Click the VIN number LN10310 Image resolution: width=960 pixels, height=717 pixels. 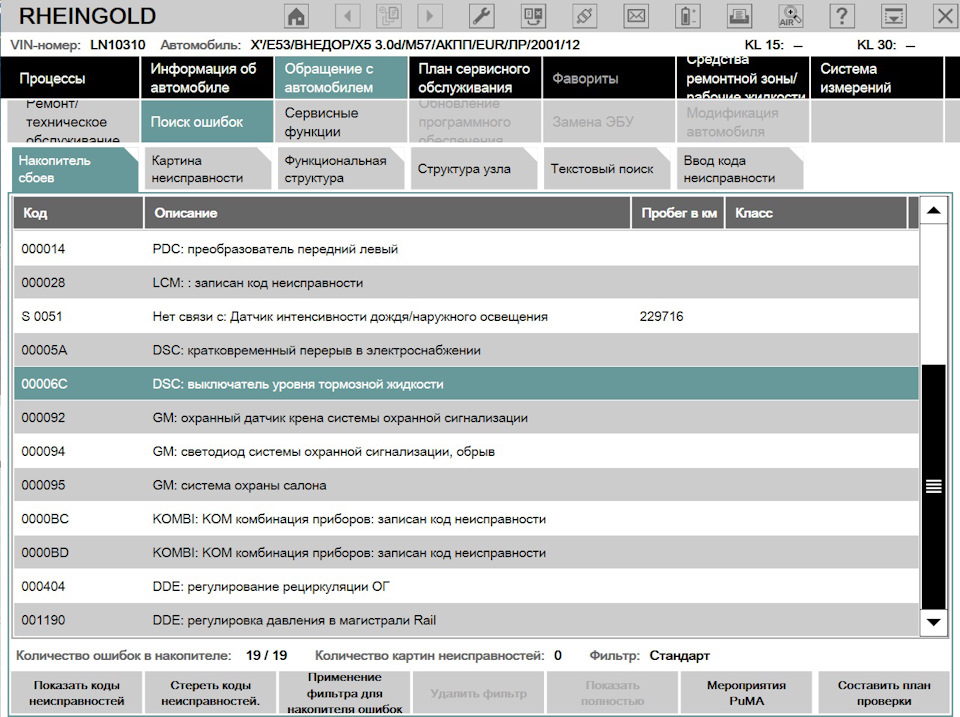click(x=118, y=45)
